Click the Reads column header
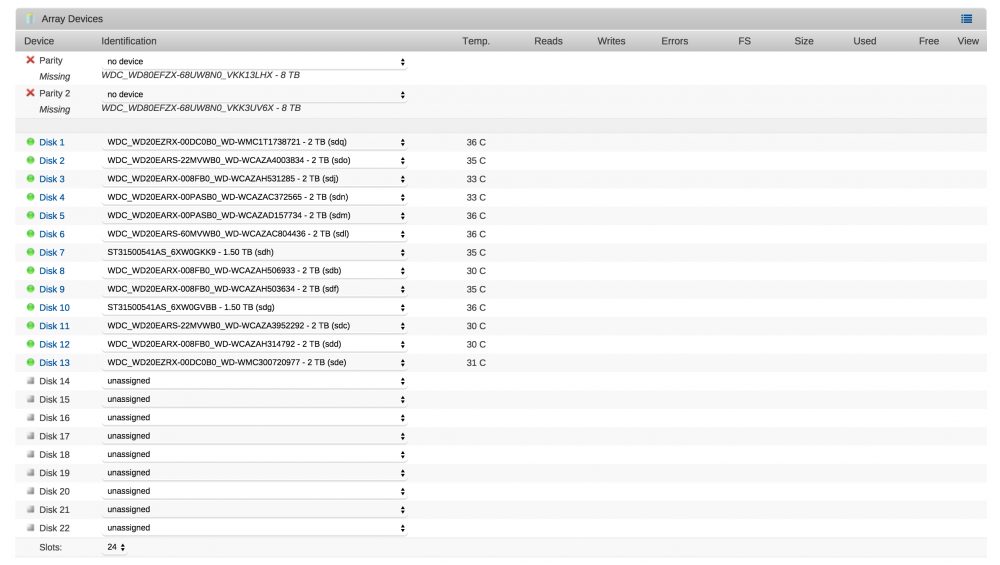 [548, 41]
